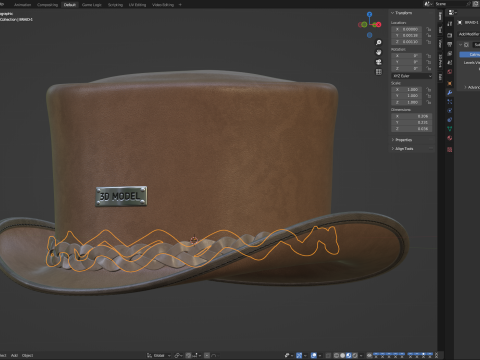Switch to the Animation workspace tab
Image resolution: width=480 pixels, height=360 pixels.
tap(23, 5)
